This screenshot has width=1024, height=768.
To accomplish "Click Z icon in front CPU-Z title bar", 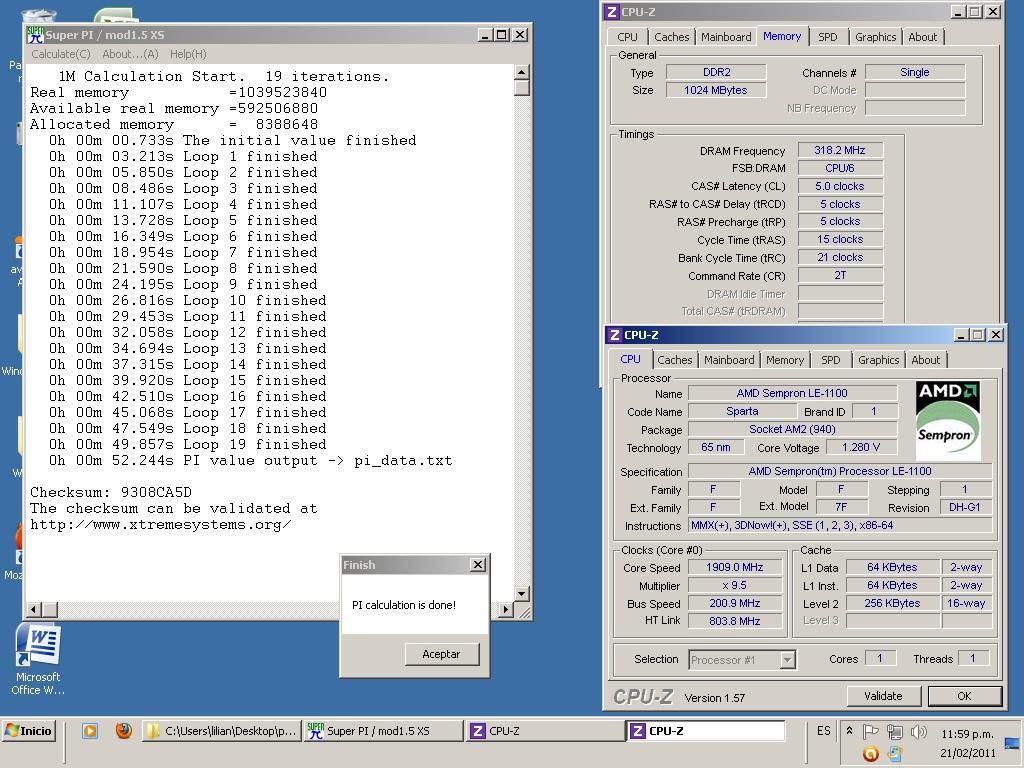I will pyautogui.click(x=615, y=335).
